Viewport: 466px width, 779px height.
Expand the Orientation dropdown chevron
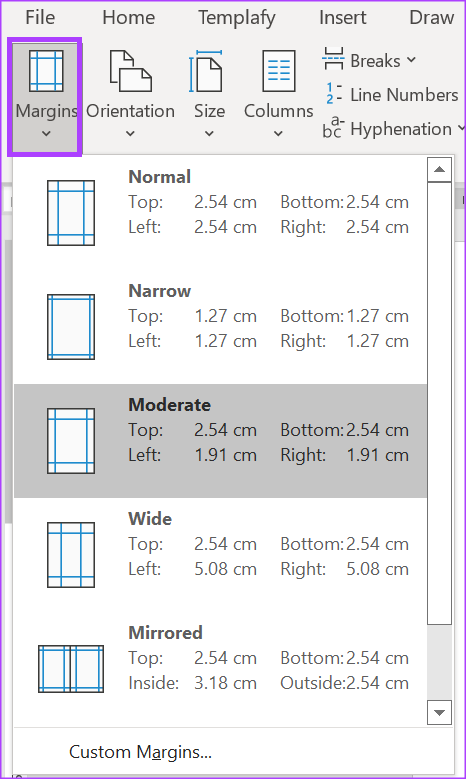(130, 133)
